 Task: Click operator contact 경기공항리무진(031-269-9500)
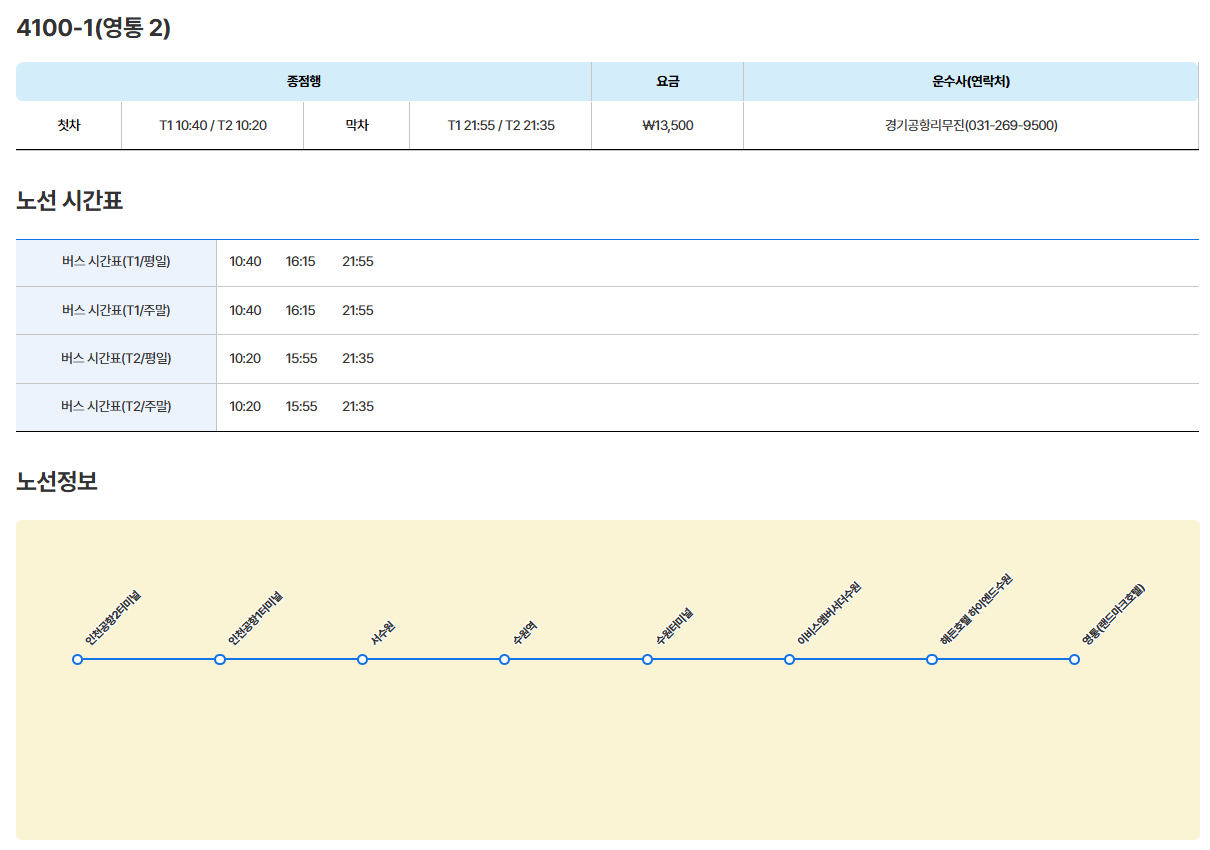971,125
